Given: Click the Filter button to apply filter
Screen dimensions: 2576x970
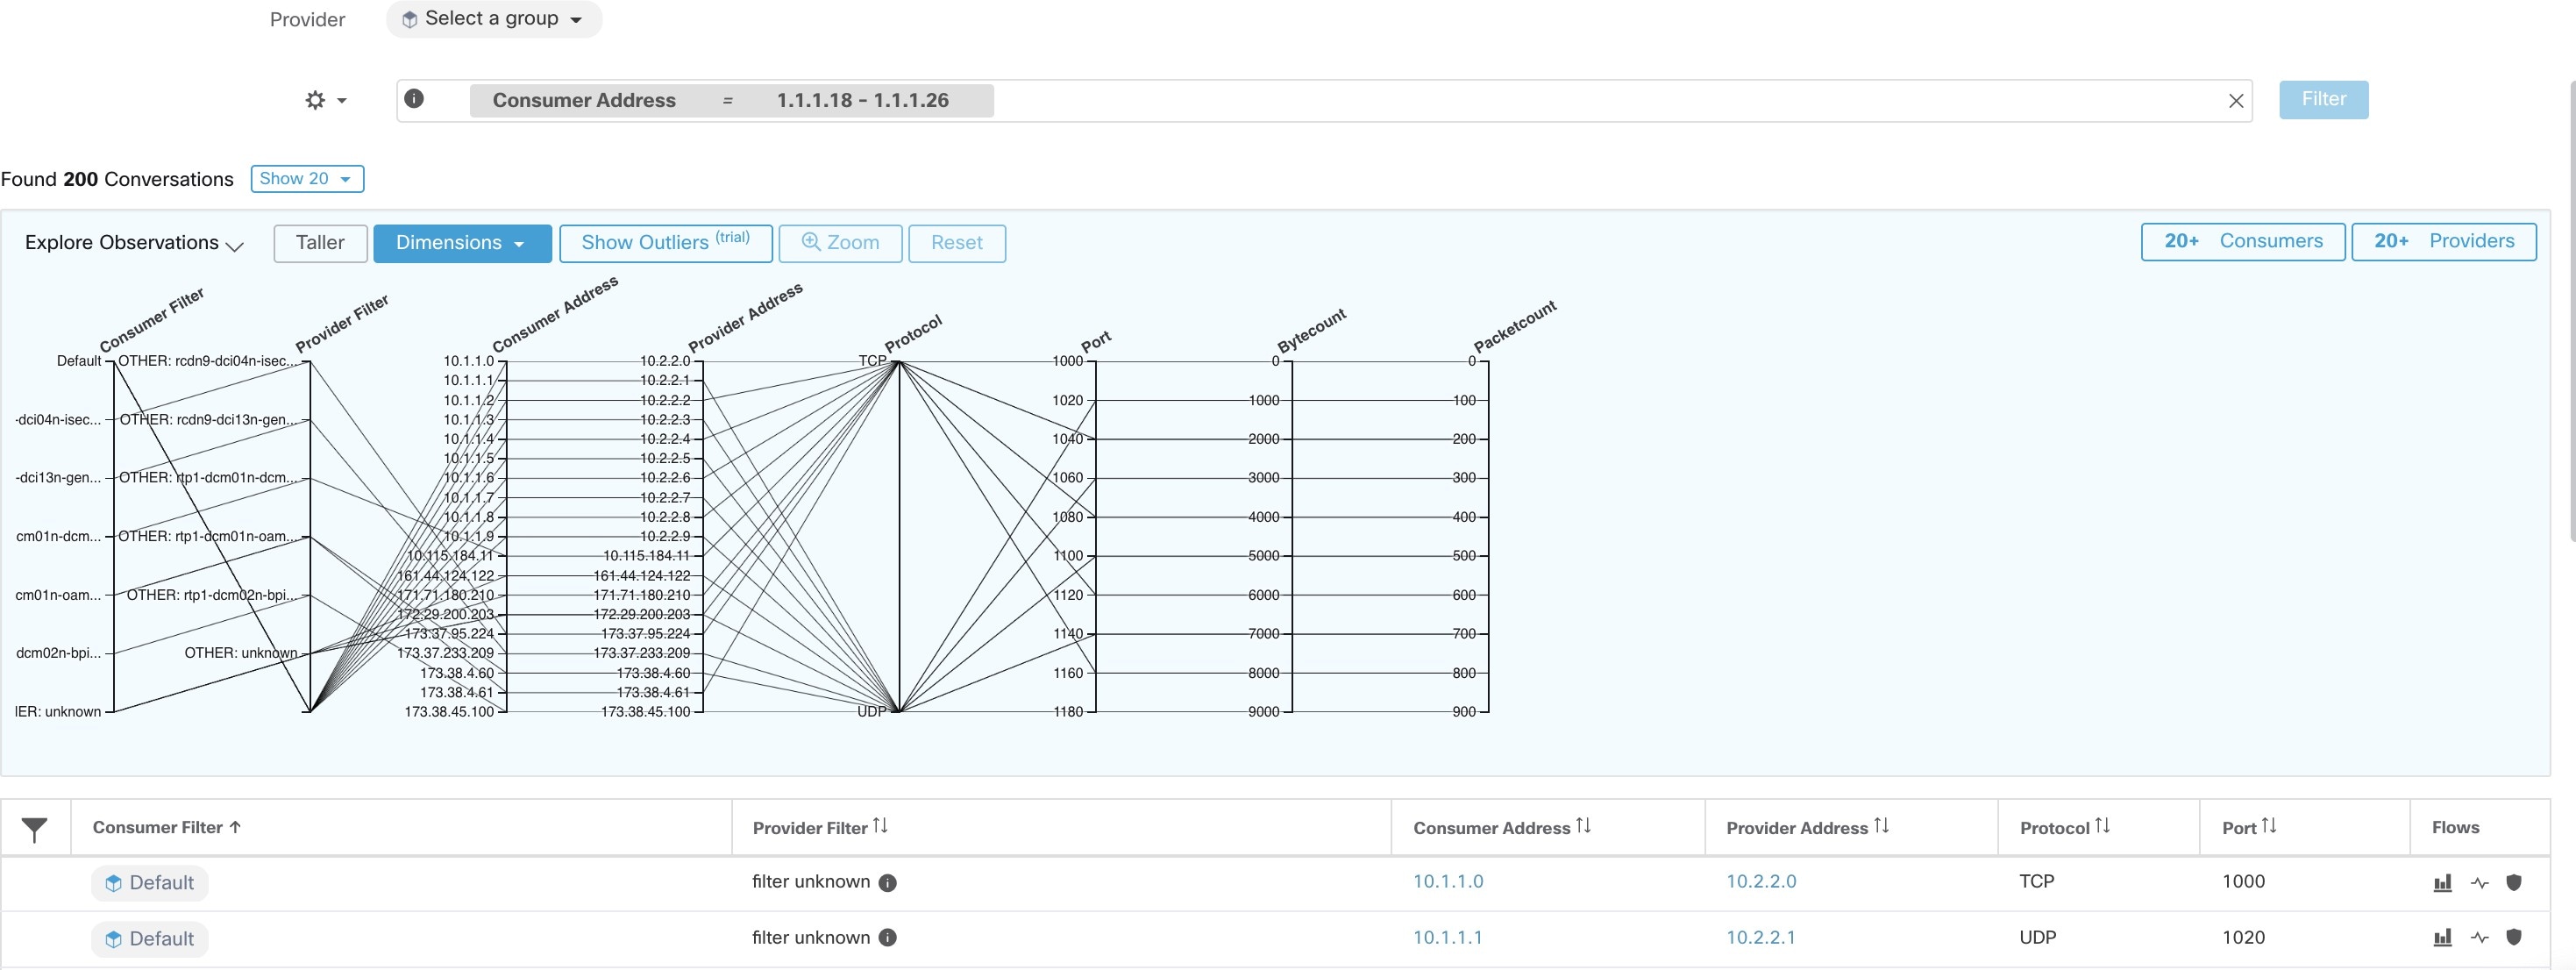Looking at the screenshot, I should [x=2323, y=98].
